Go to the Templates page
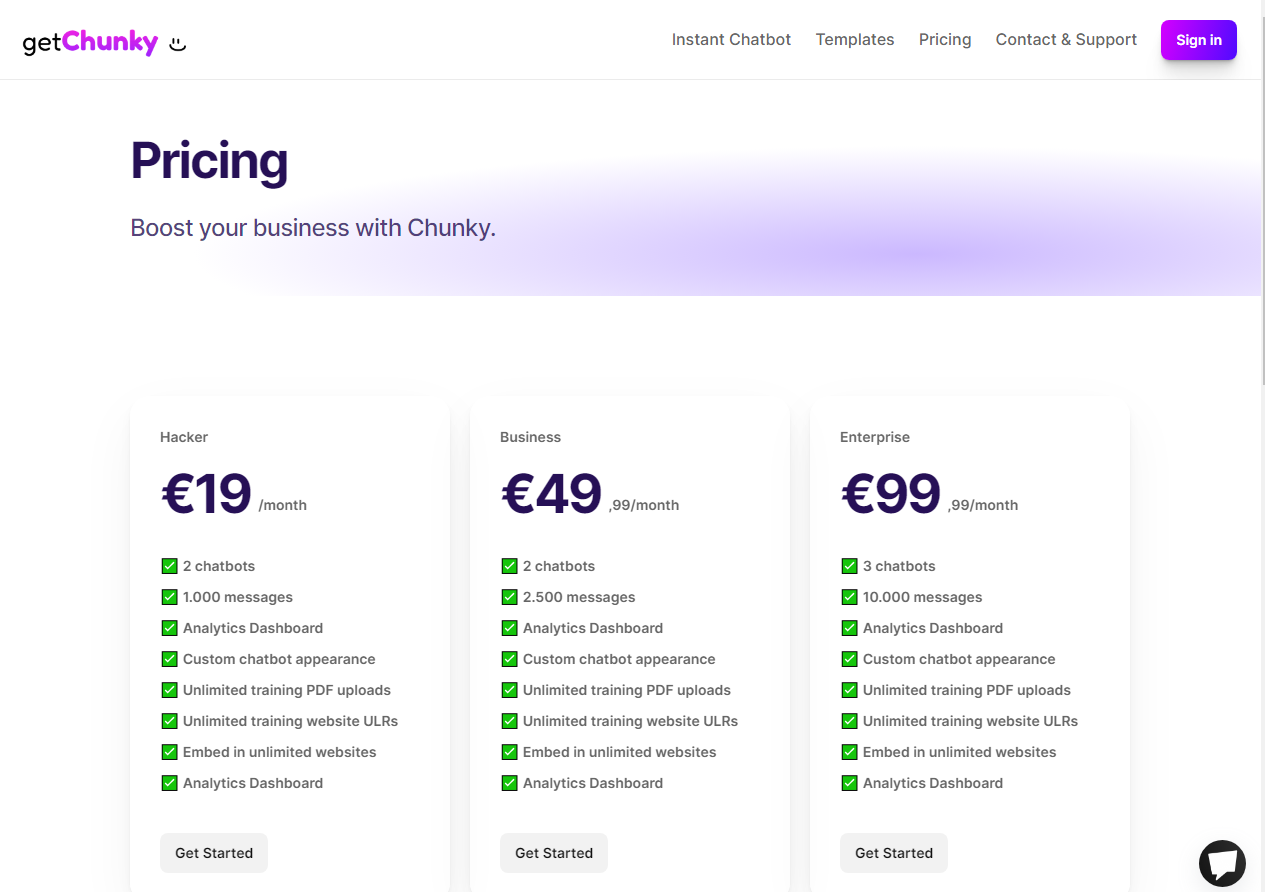1265x892 pixels. click(x=855, y=40)
